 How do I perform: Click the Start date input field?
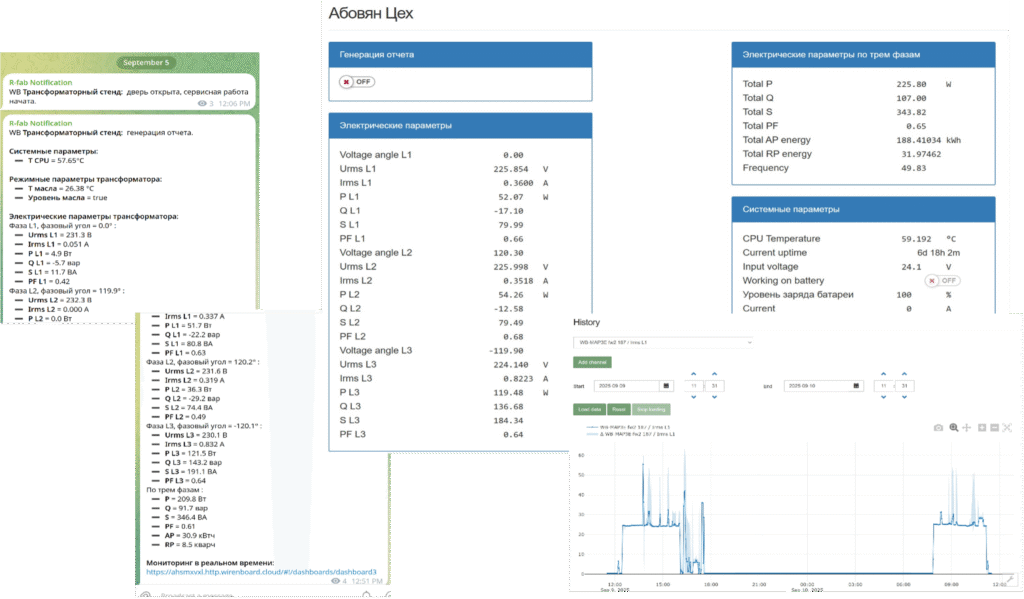[619, 385]
